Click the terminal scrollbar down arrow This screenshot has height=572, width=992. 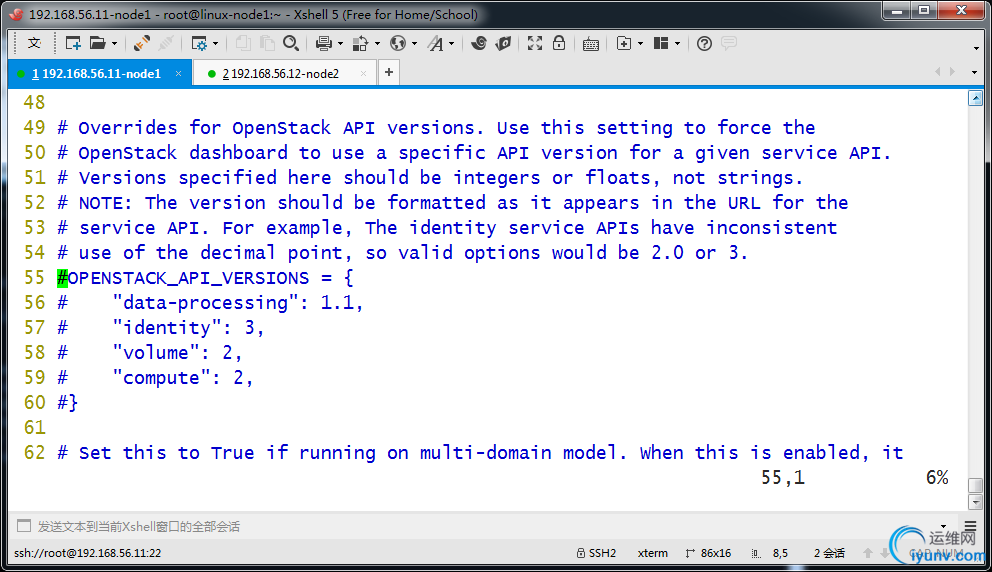976,502
